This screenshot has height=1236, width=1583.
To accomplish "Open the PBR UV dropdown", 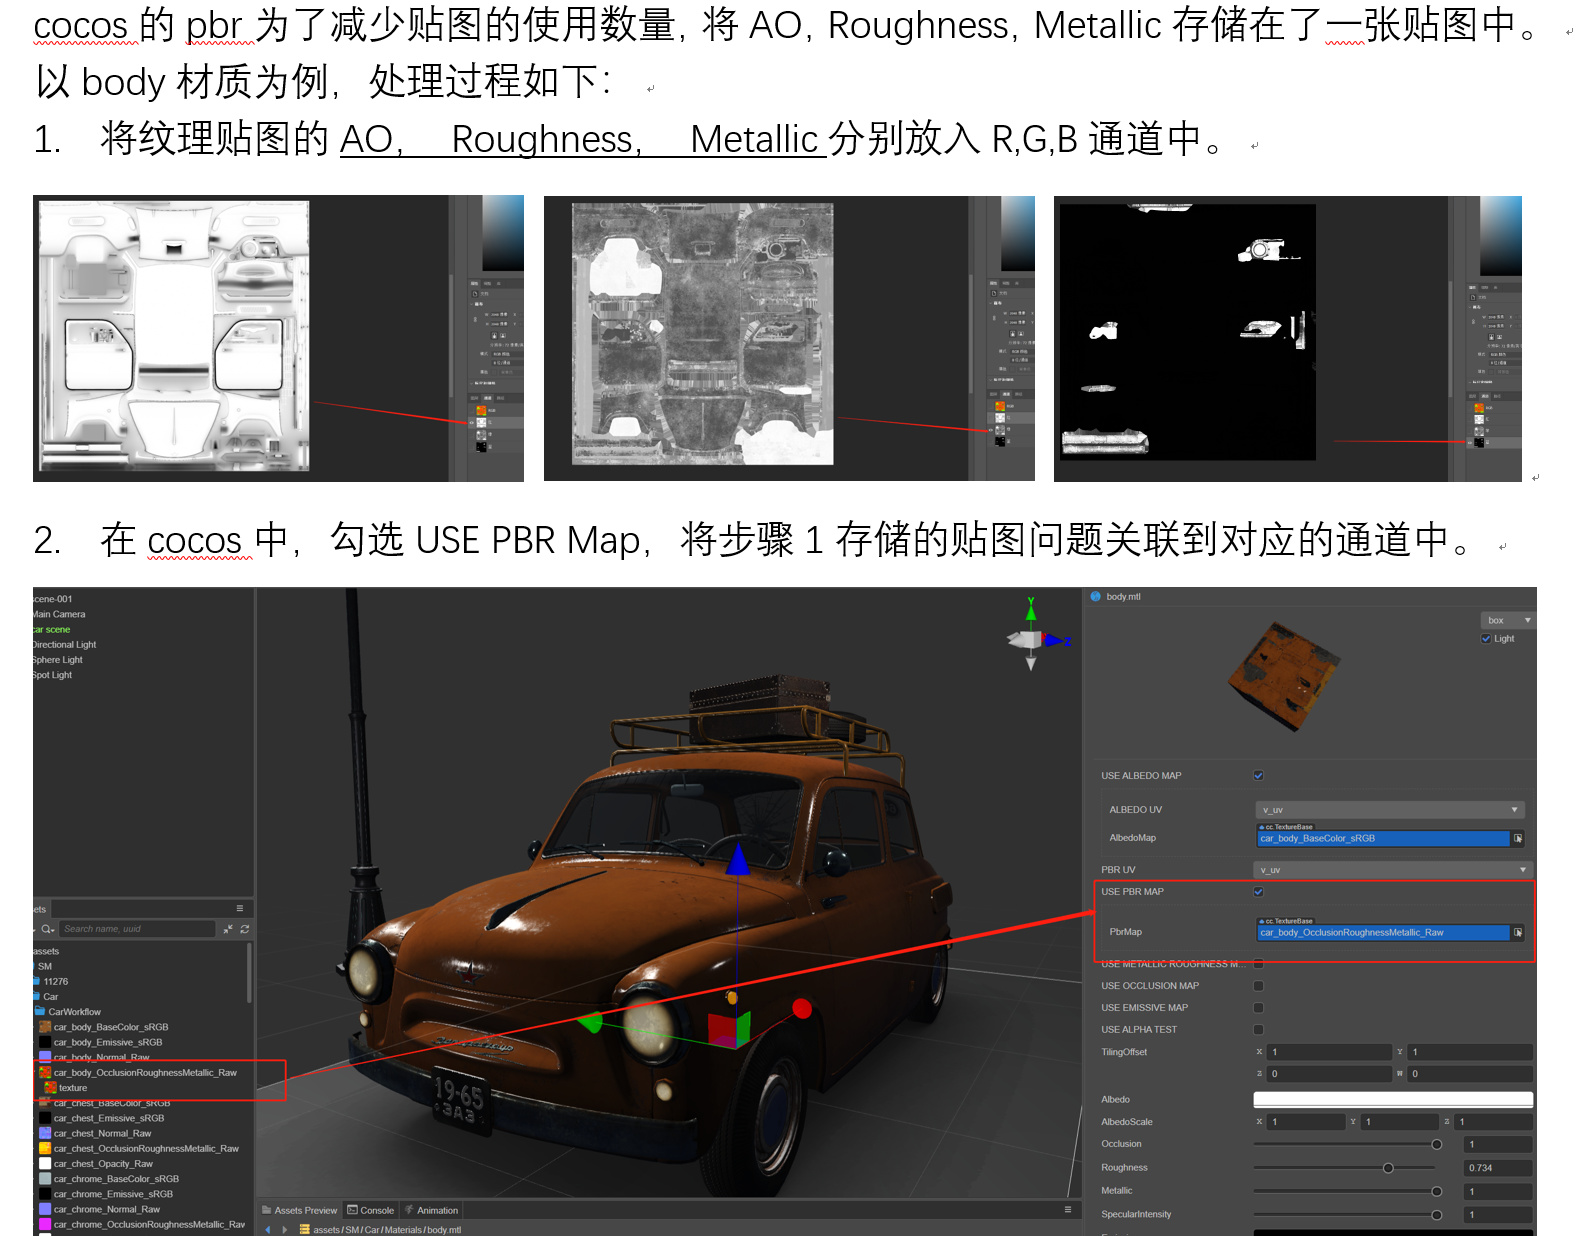I will (1393, 869).
